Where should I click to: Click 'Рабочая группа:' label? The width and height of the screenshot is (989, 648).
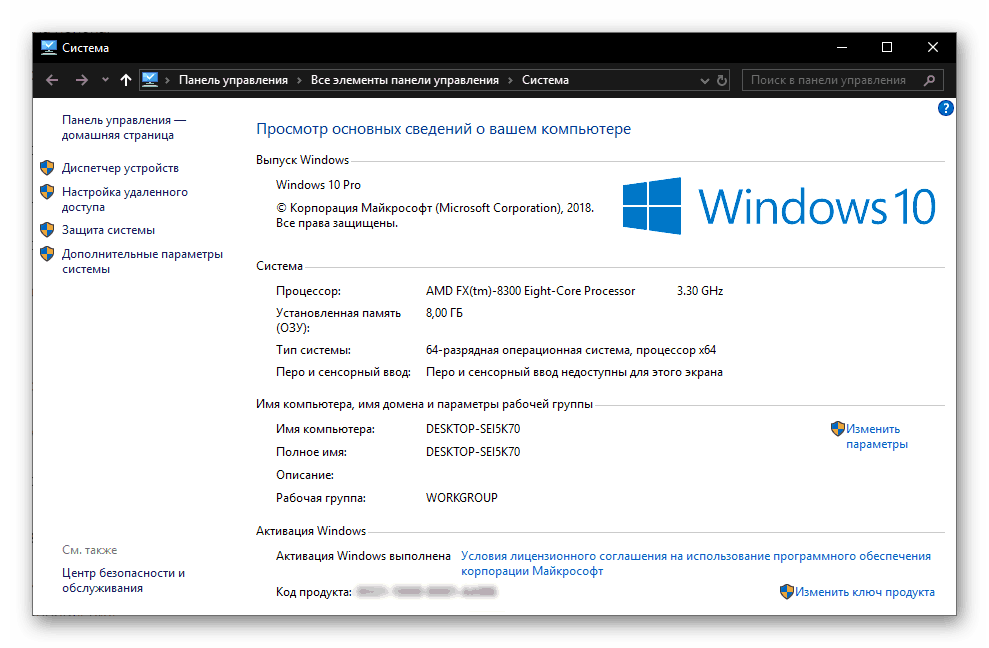click(x=320, y=498)
